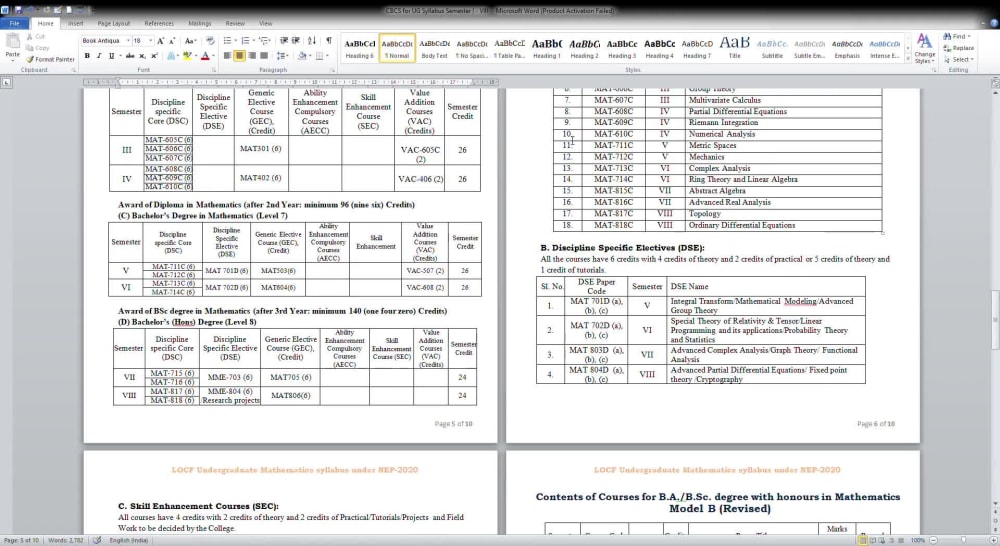Click proofing errors icon in status bar
The width and height of the screenshot is (1000, 546).
coord(97,540)
